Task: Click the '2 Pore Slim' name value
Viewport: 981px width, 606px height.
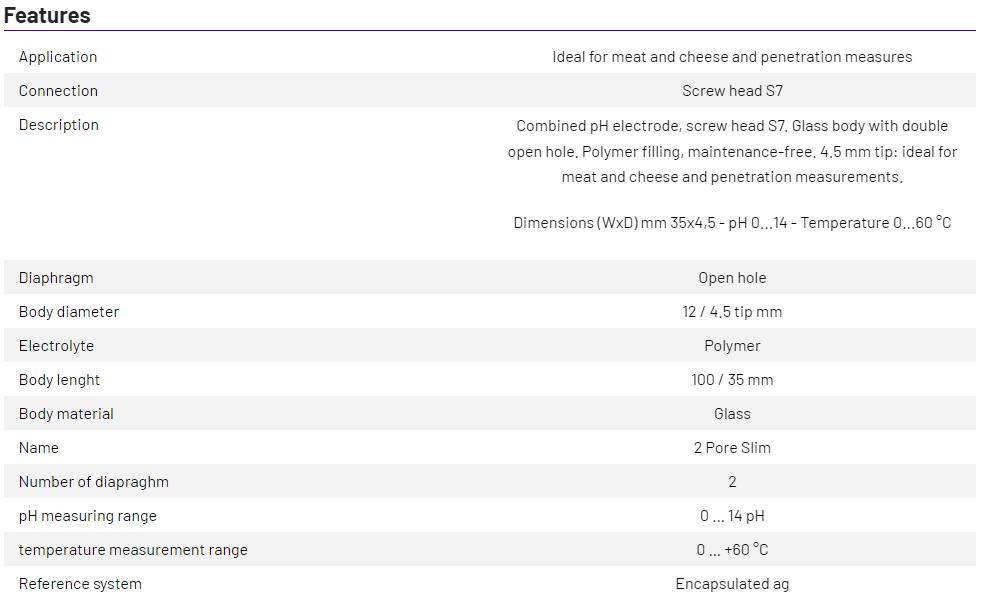Action: 732,448
